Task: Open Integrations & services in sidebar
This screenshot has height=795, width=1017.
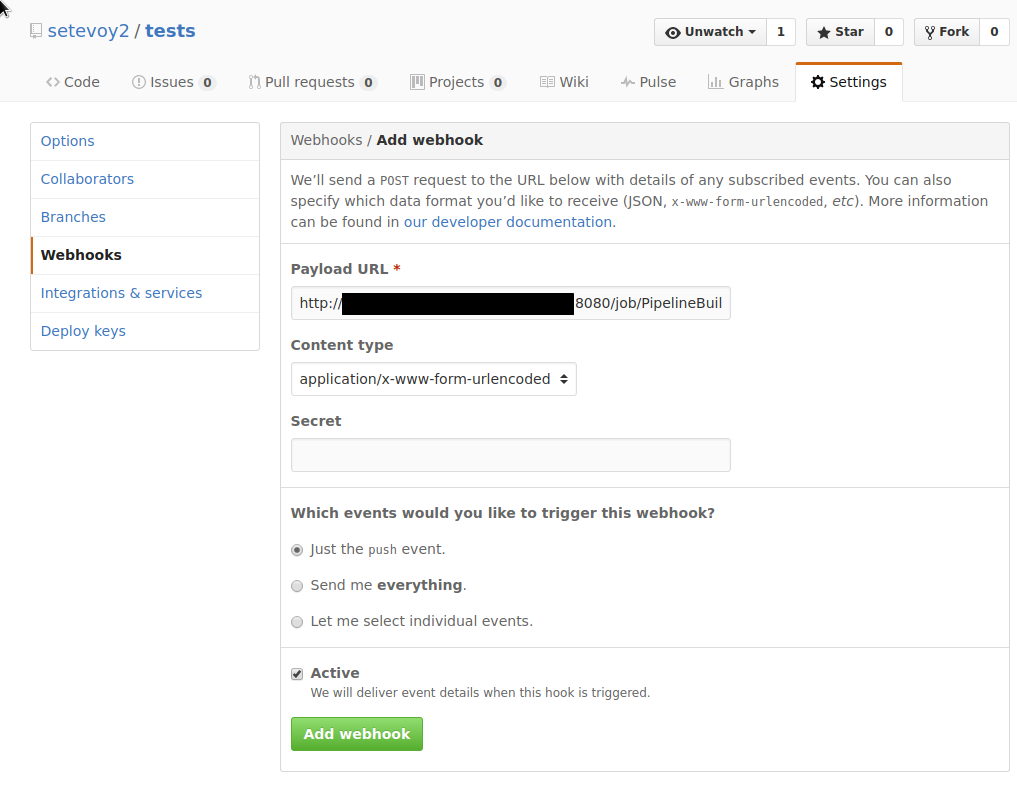Action: click(145, 293)
